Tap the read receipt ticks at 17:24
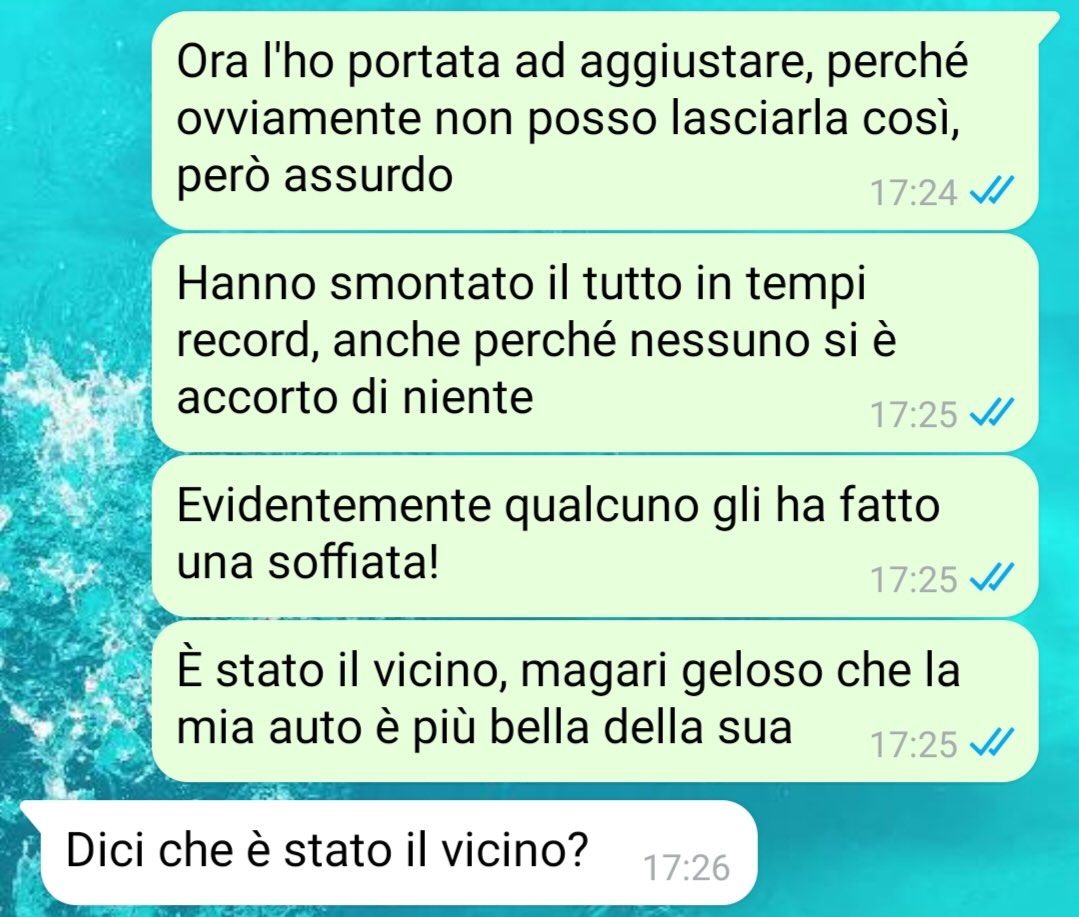 992,191
